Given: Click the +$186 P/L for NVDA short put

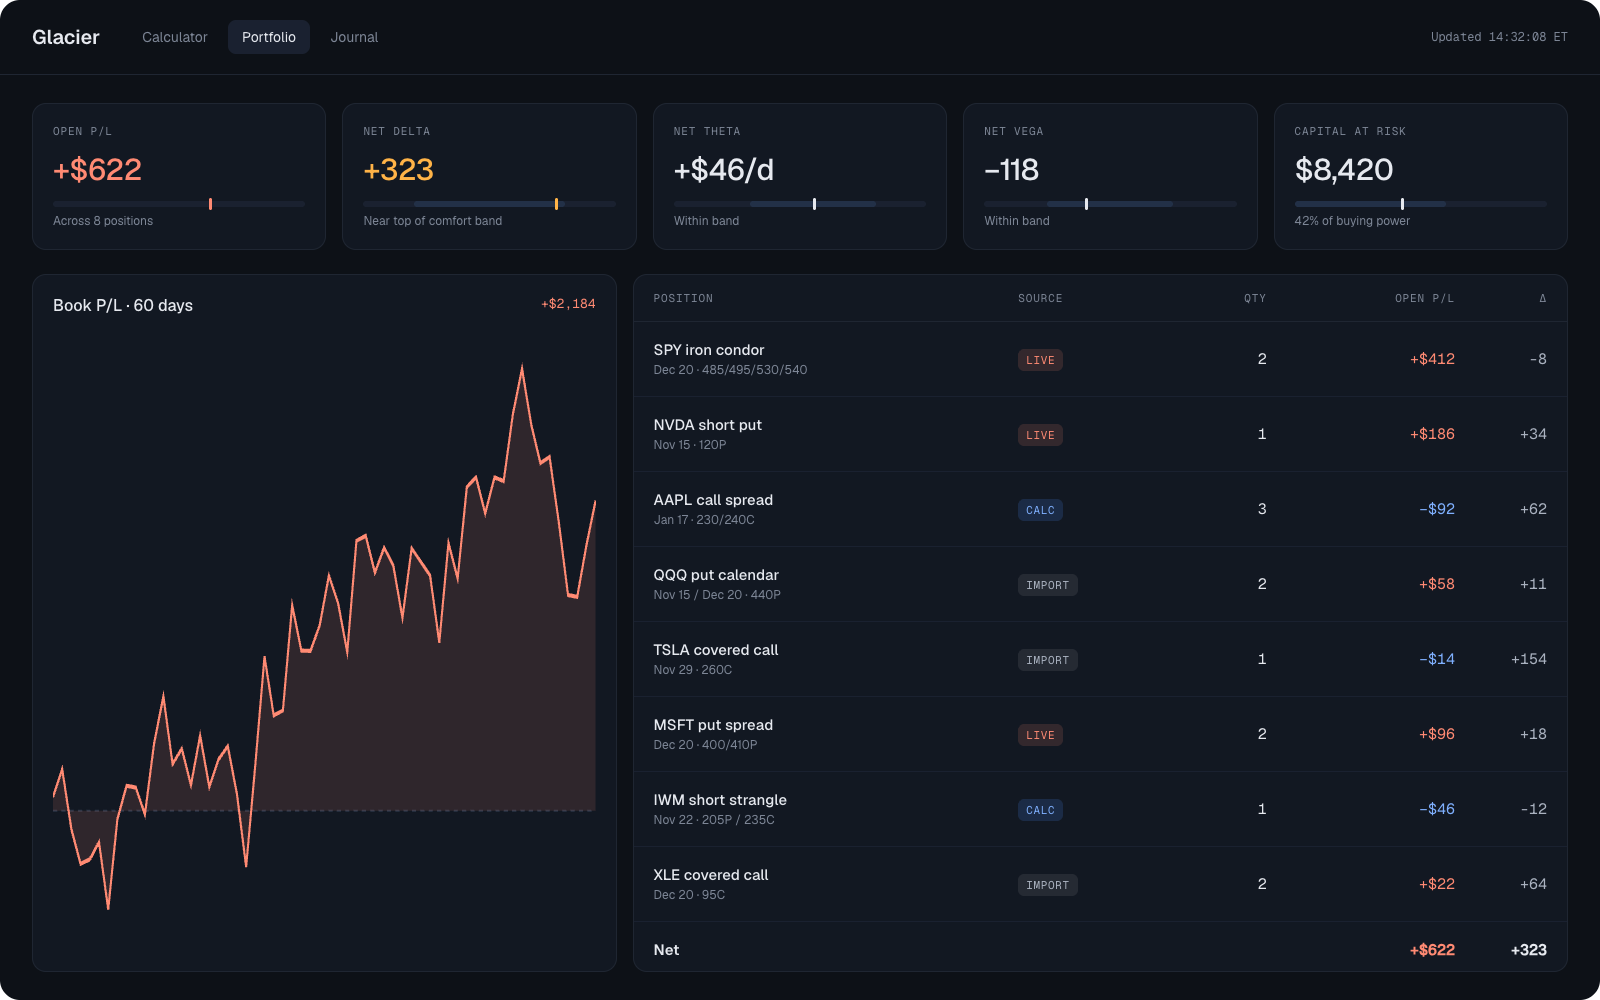Looking at the screenshot, I should pos(1432,434).
